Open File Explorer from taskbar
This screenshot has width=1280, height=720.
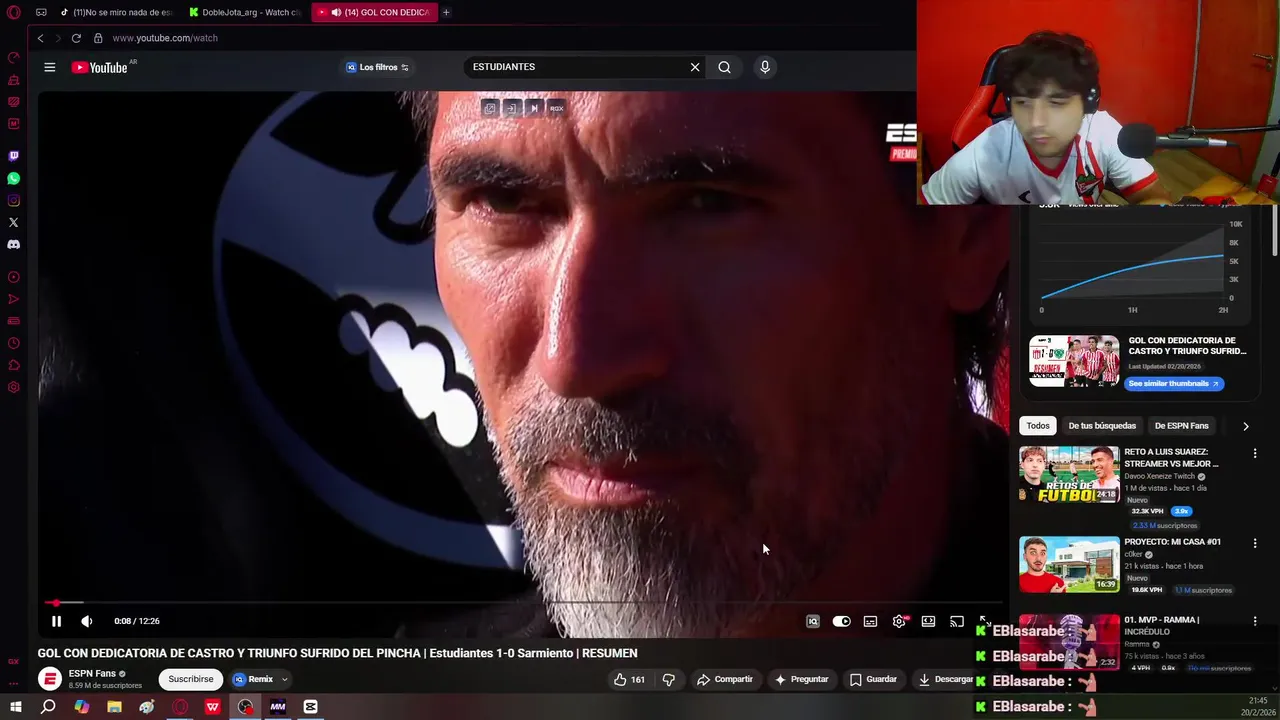click(x=114, y=707)
